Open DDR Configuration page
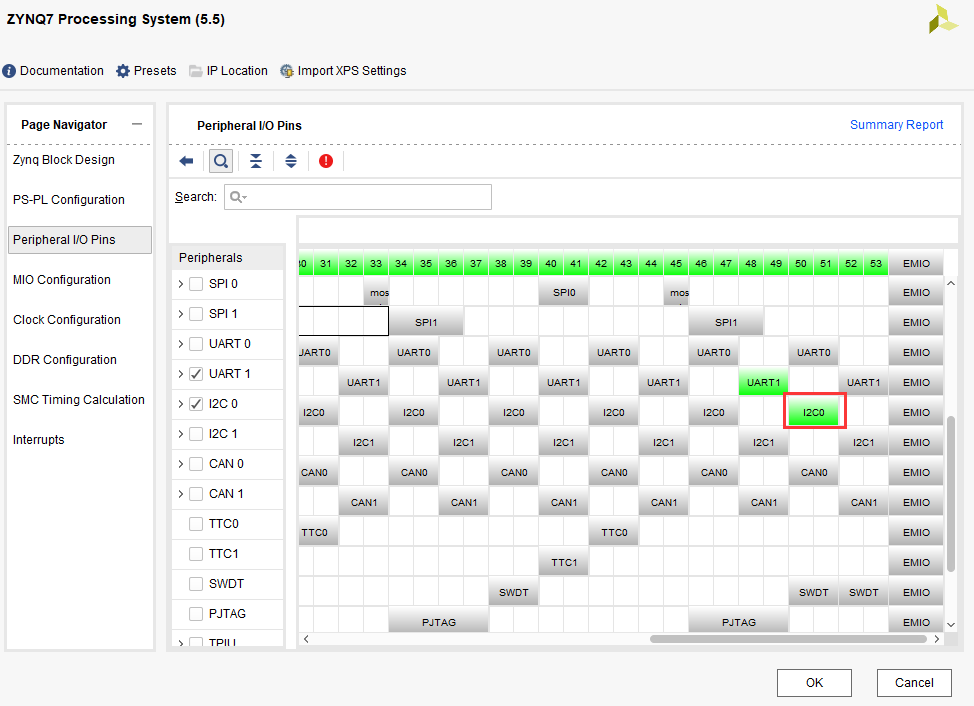The height and width of the screenshot is (706, 974). click(x=65, y=360)
